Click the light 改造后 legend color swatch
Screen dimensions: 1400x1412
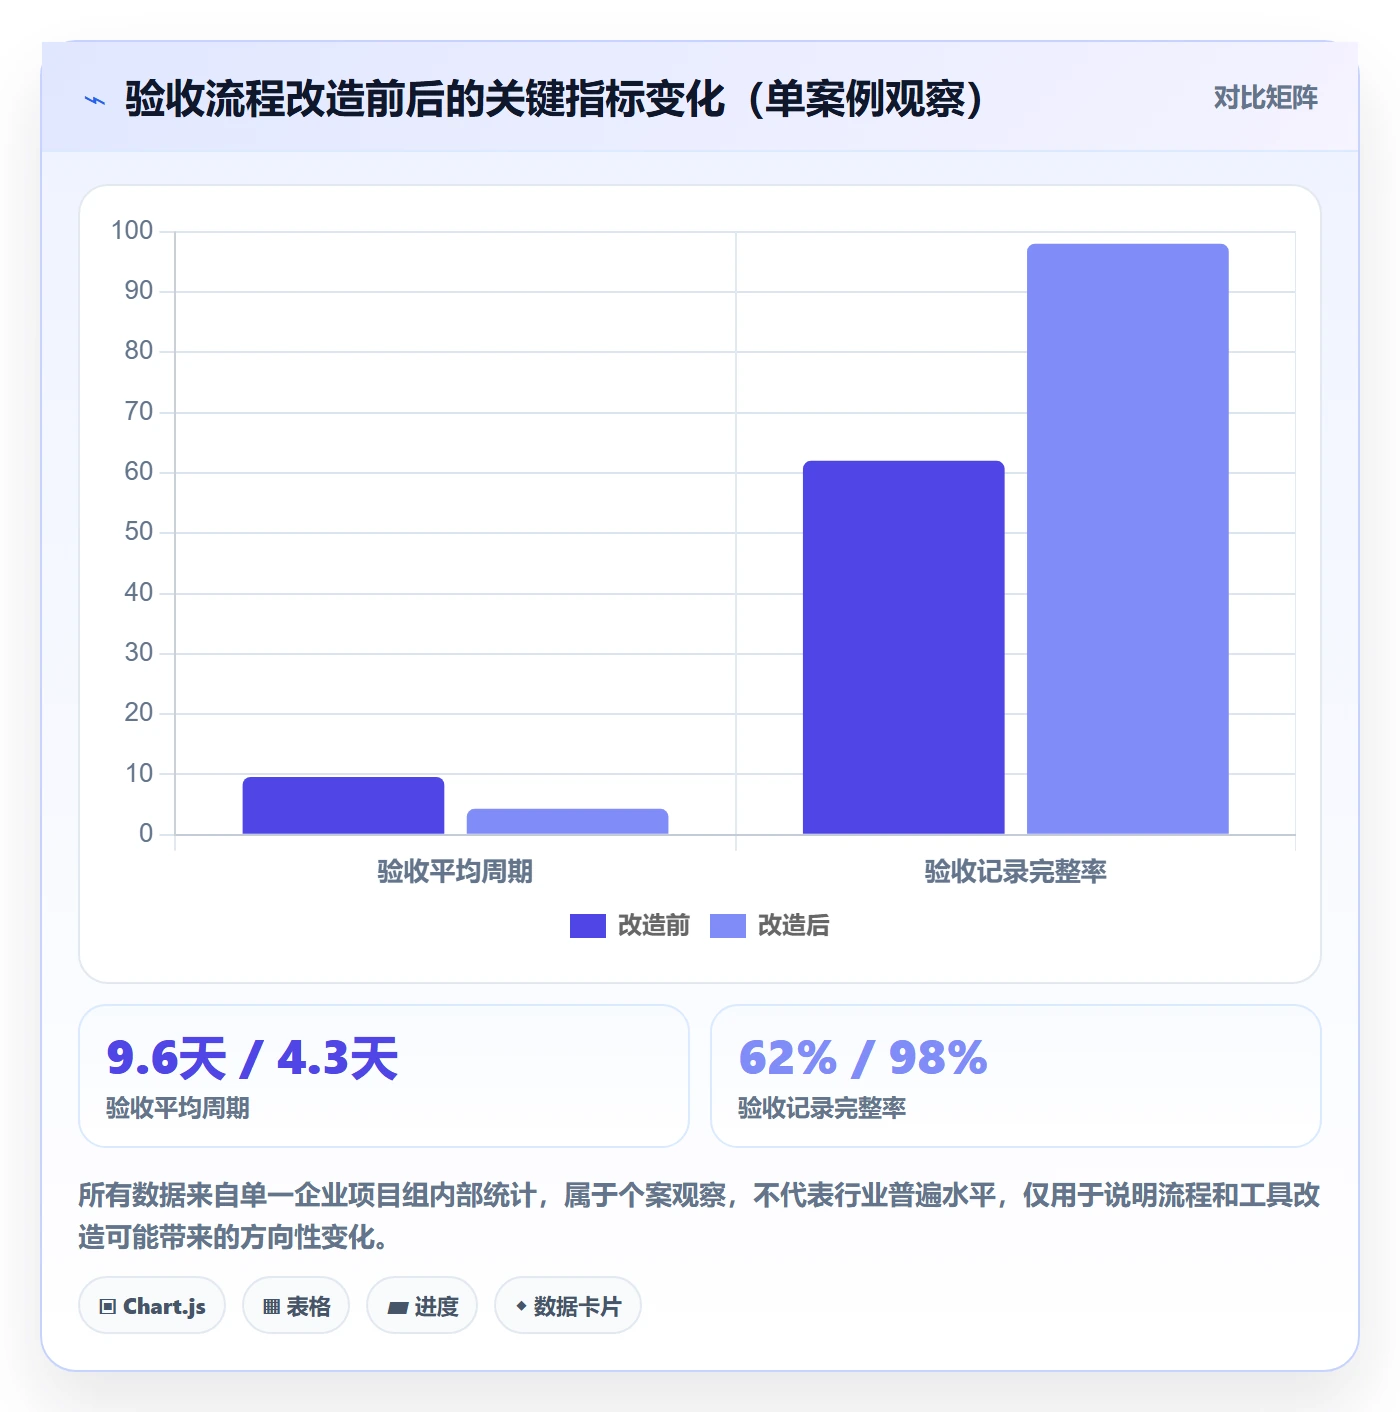(728, 926)
